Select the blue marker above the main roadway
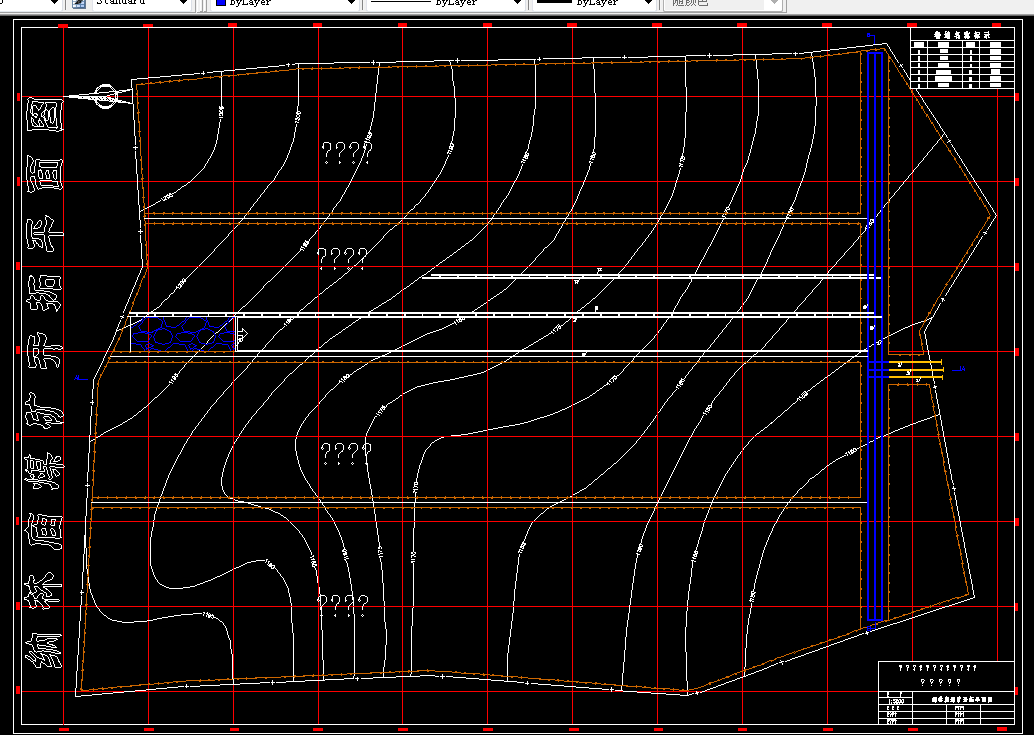The width and height of the screenshot is (1034, 735). pos(870,36)
